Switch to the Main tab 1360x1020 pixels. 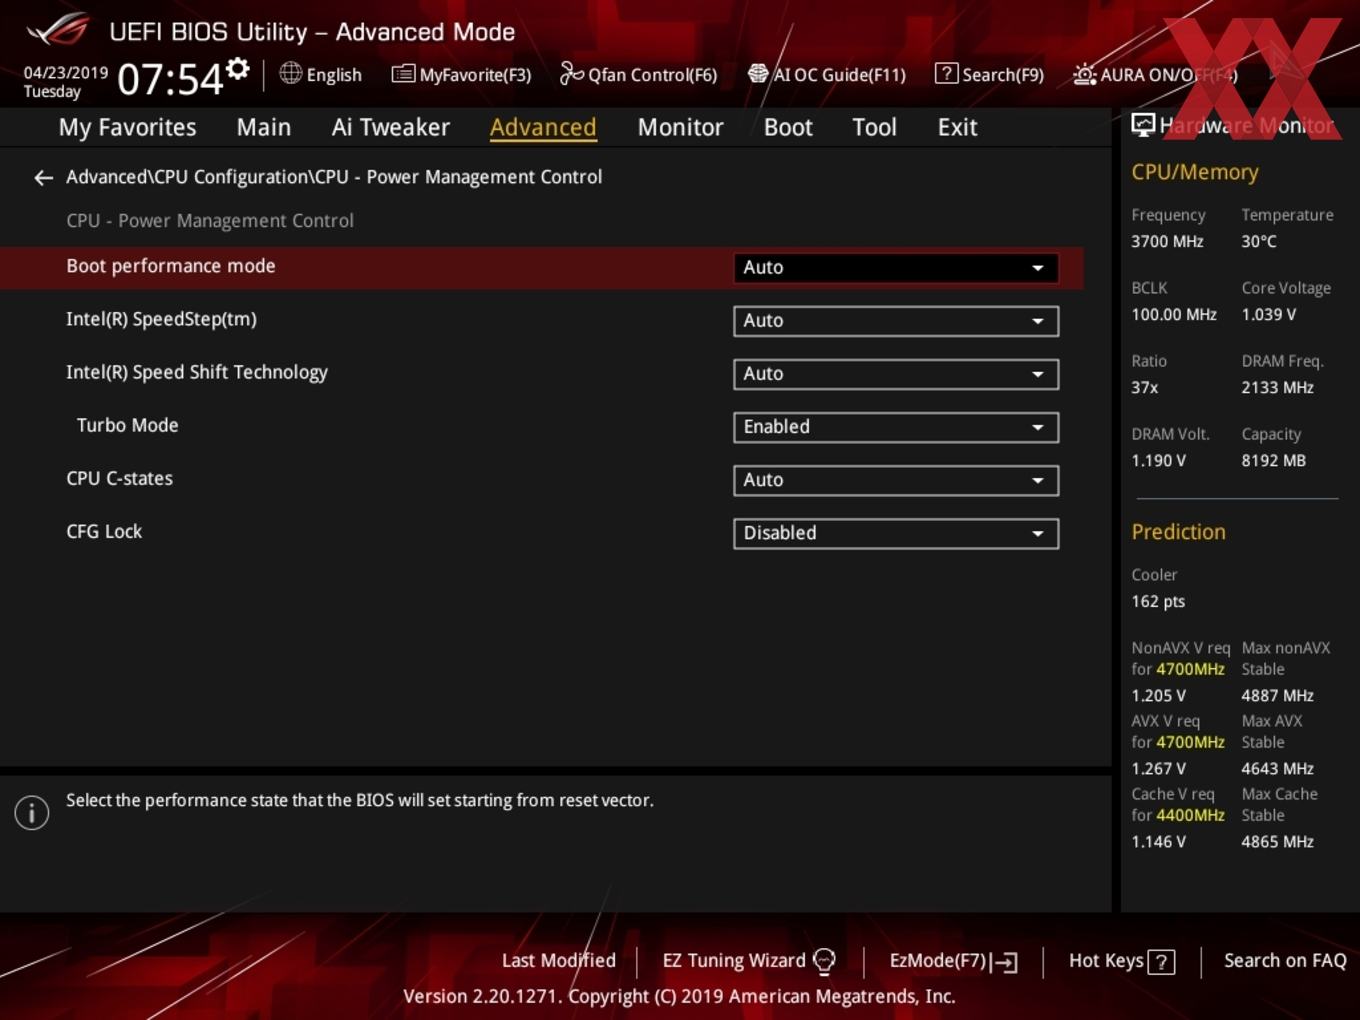(x=264, y=127)
